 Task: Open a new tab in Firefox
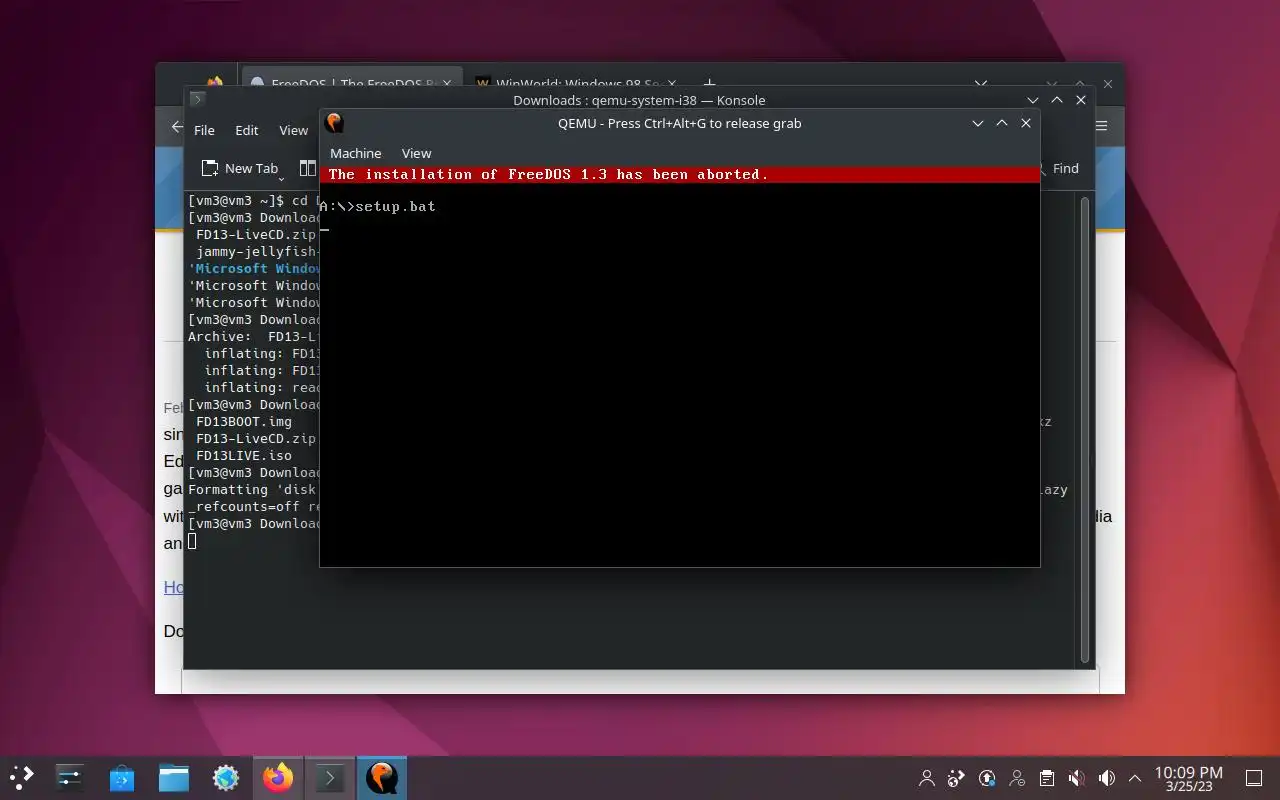(709, 84)
